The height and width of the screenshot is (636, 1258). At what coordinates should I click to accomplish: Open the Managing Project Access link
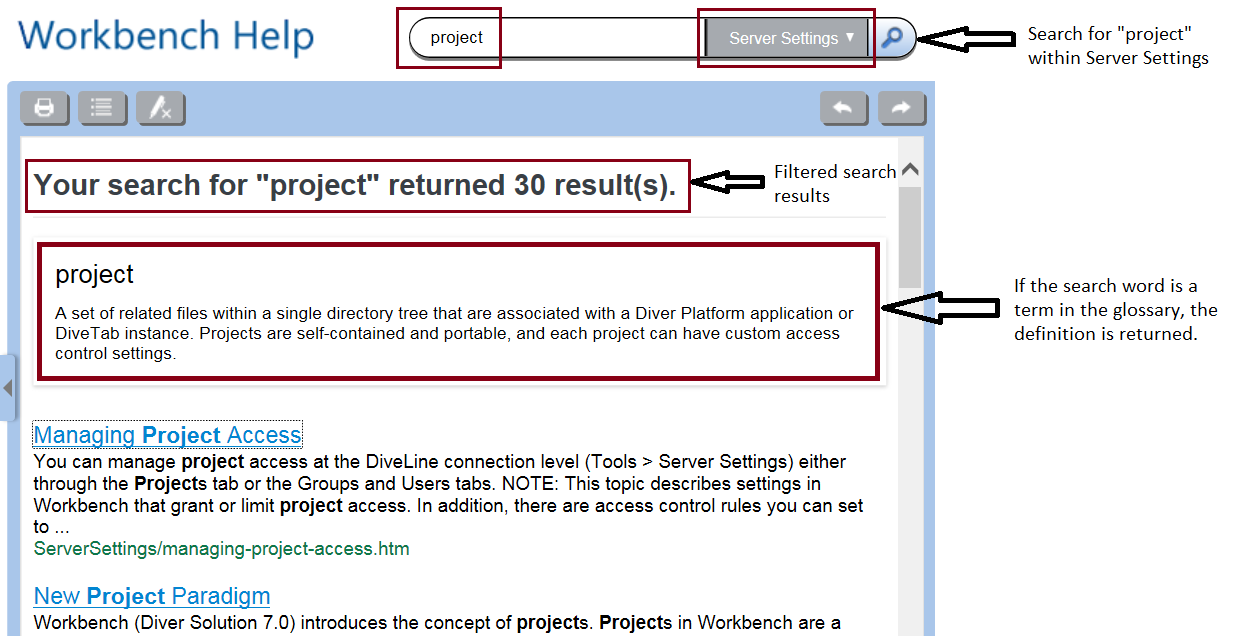click(168, 435)
